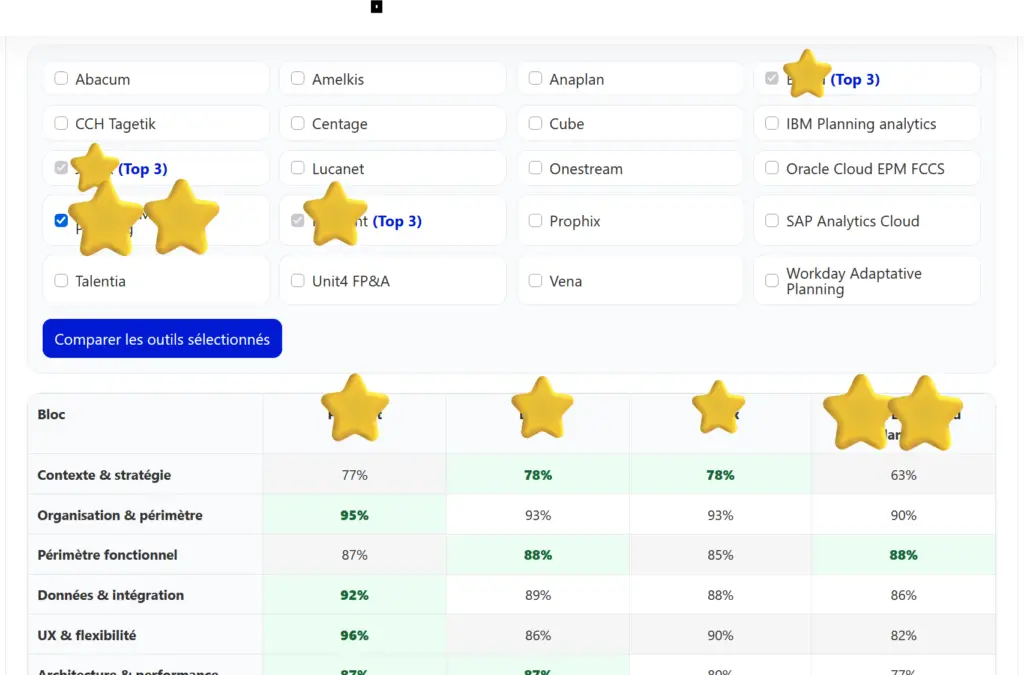Select IBM Planning analytics checkbox
Viewport: 1024px width, 675px height.
tap(772, 123)
